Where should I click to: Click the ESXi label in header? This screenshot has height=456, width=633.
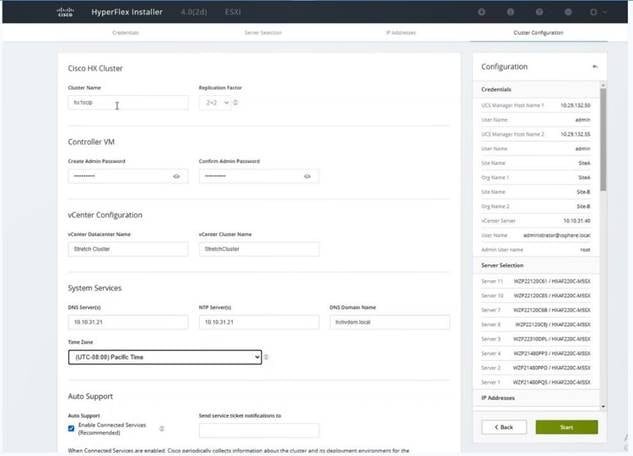click(x=233, y=12)
